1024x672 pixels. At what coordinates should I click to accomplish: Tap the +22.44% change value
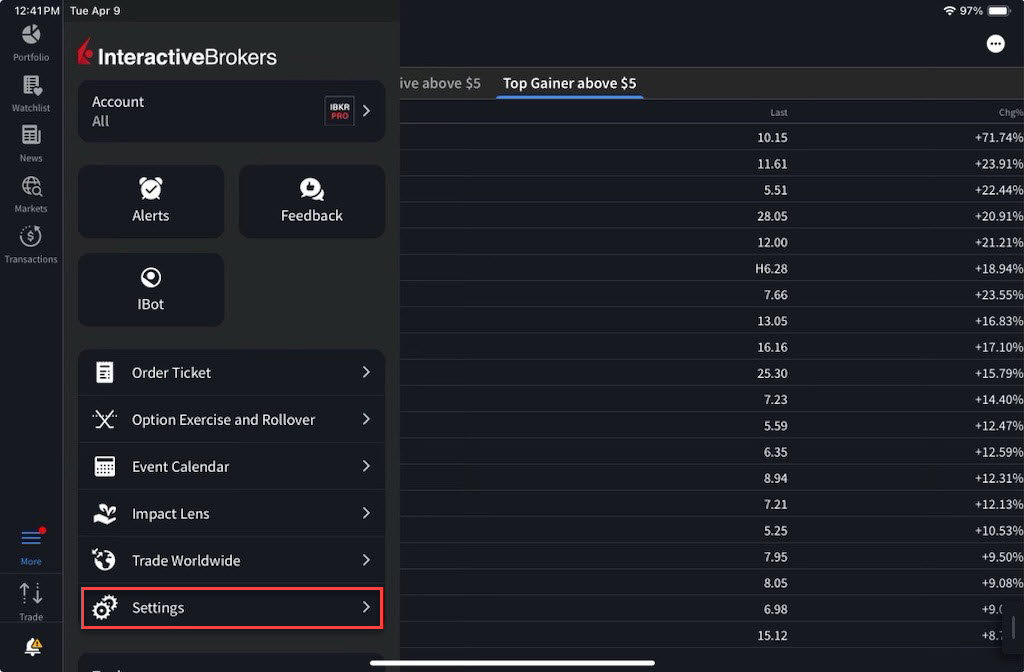coord(999,190)
